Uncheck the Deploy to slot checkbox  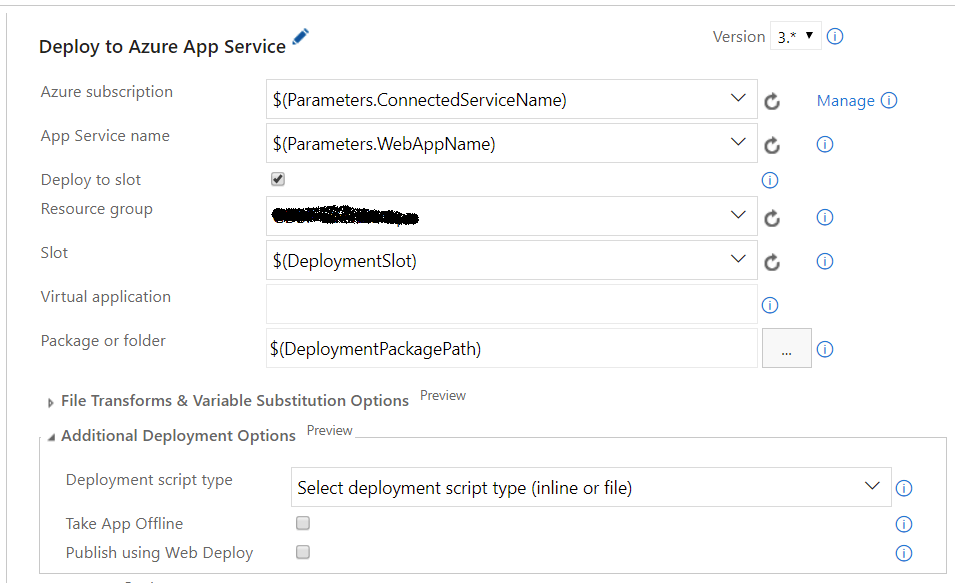coord(278,179)
